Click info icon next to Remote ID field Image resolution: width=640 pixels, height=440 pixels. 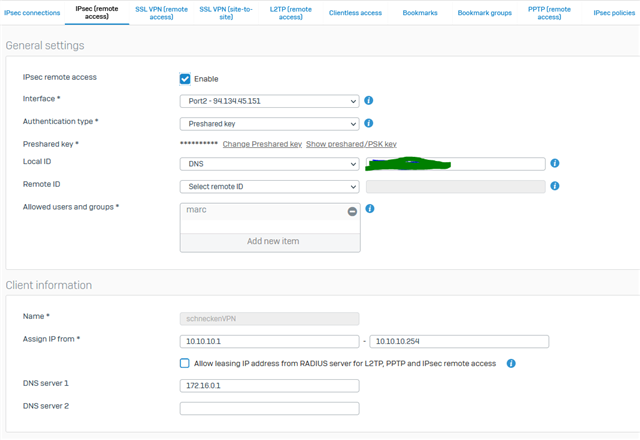(x=555, y=186)
